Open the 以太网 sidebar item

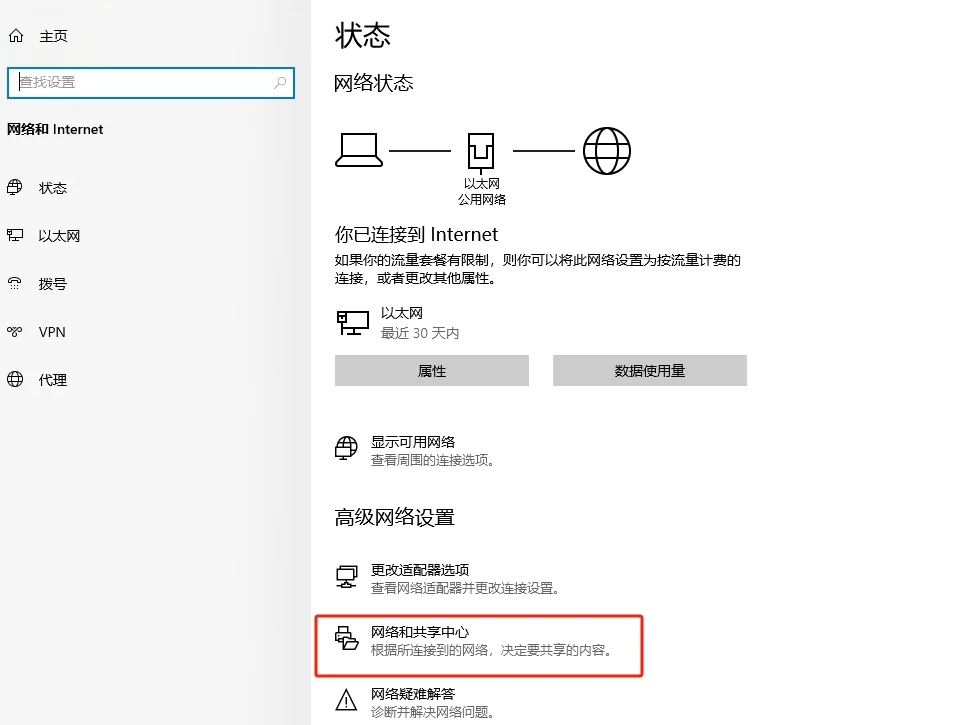coord(59,236)
